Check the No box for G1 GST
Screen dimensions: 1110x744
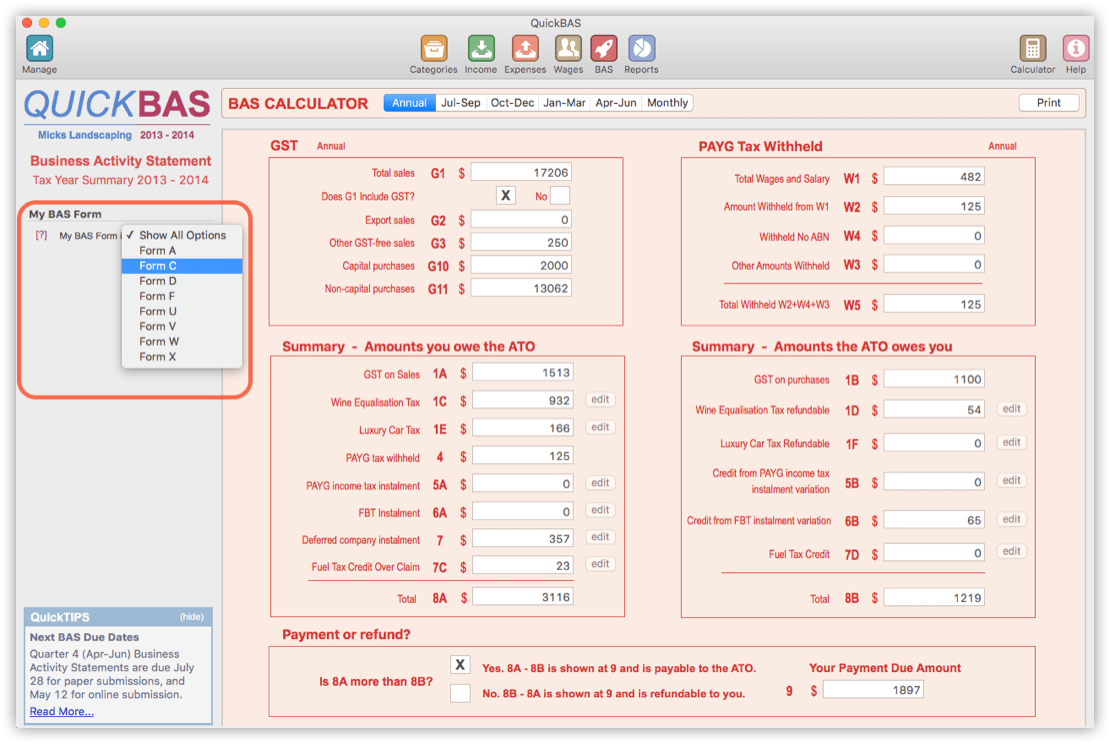560,195
